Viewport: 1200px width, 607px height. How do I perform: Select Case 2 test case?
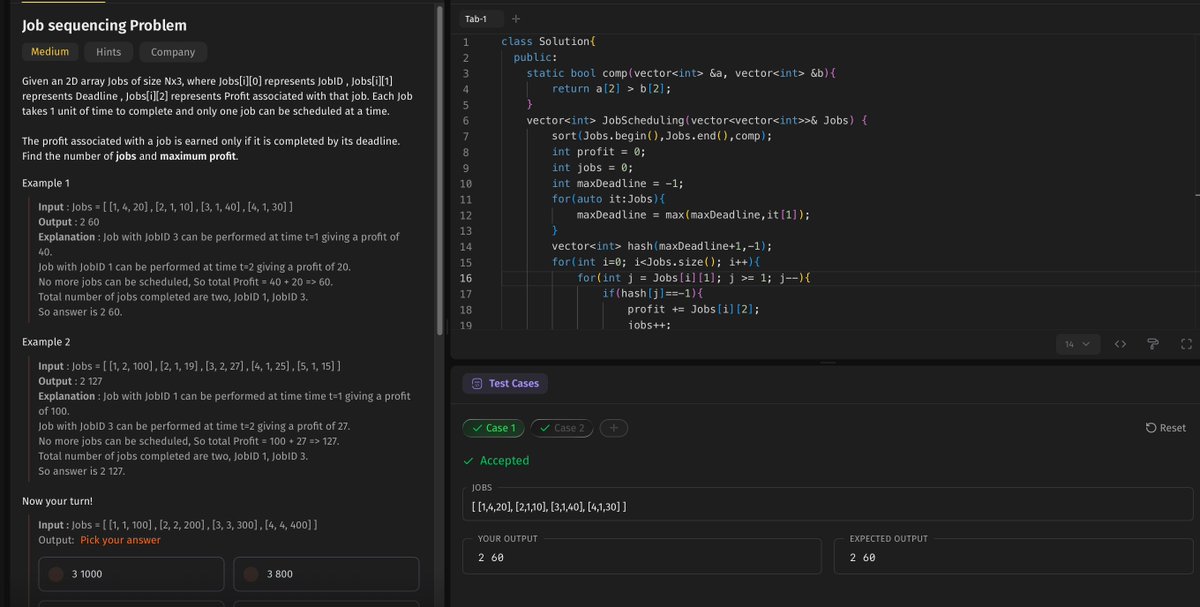[x=561, y=428]
